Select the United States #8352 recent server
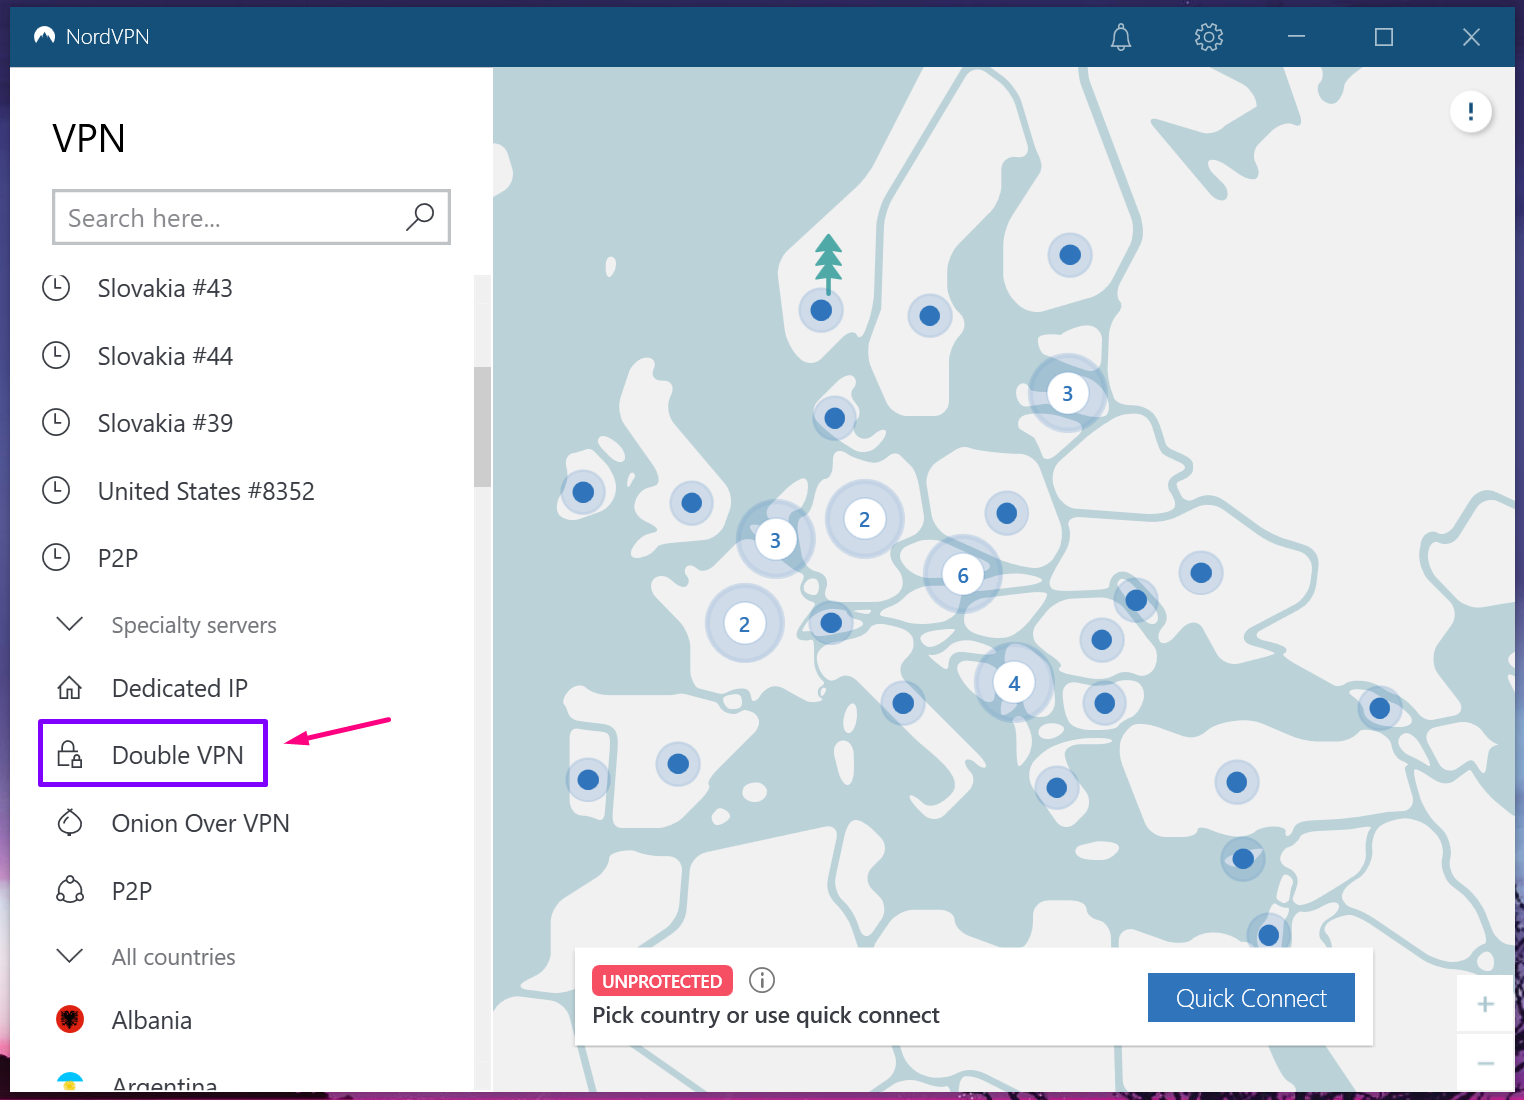The image size is (1524, 1100). tap(206, 490)
